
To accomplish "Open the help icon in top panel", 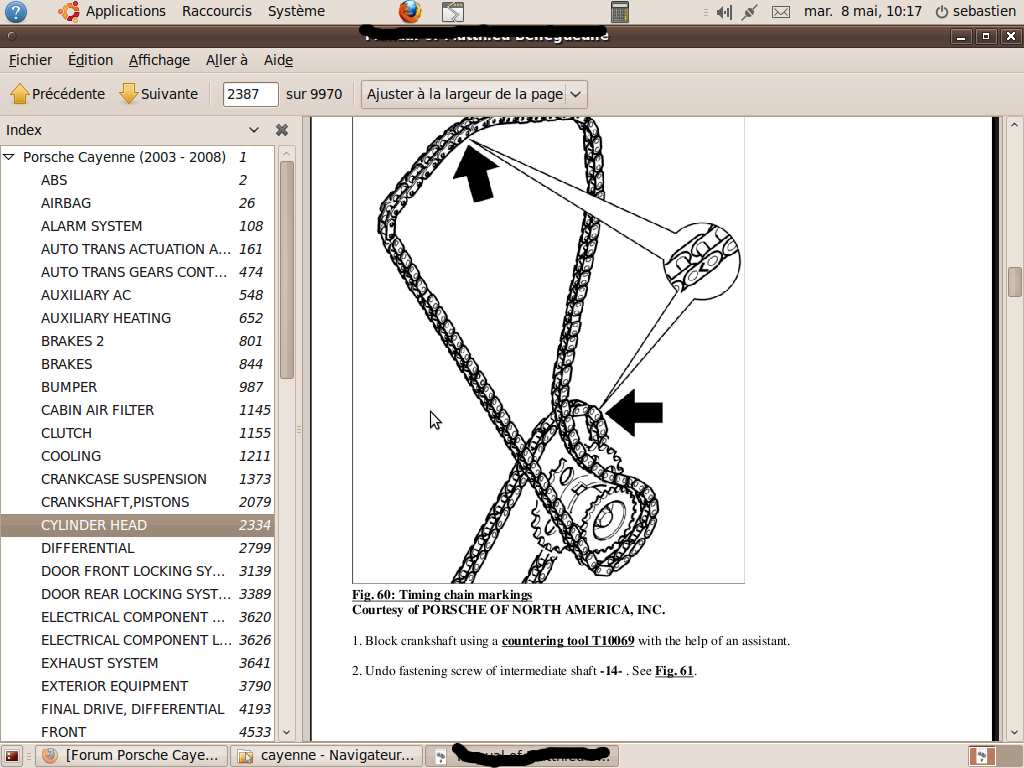I will pos(15,11).
